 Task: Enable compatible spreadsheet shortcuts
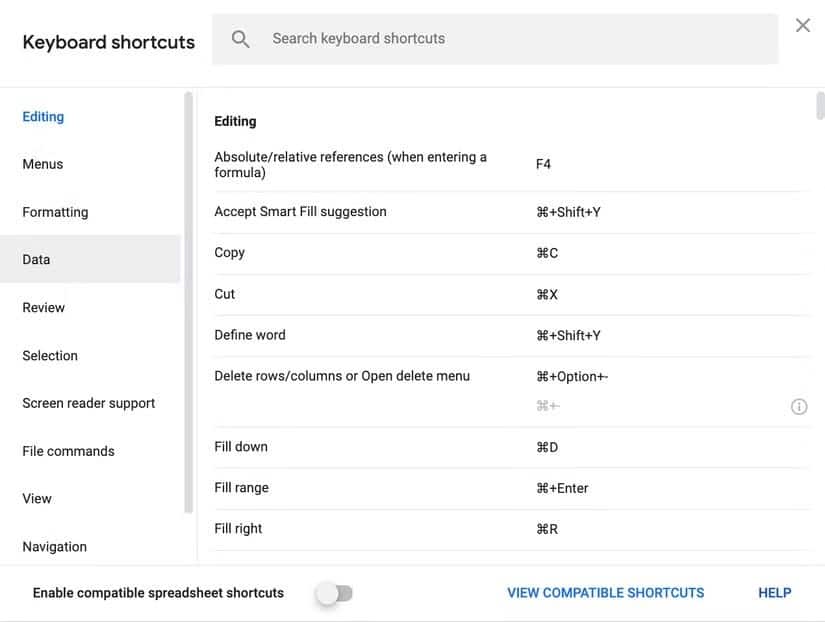pyautogui.click(x=334, y=592)
